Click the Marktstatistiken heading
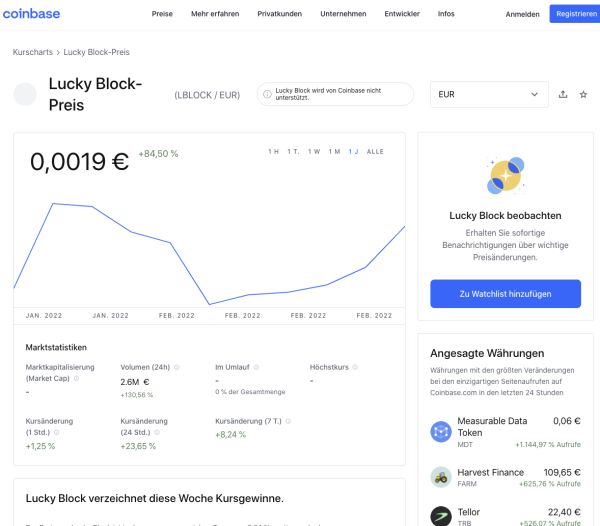The height and width of the screenshot is (526, 600). click(56, 347)
